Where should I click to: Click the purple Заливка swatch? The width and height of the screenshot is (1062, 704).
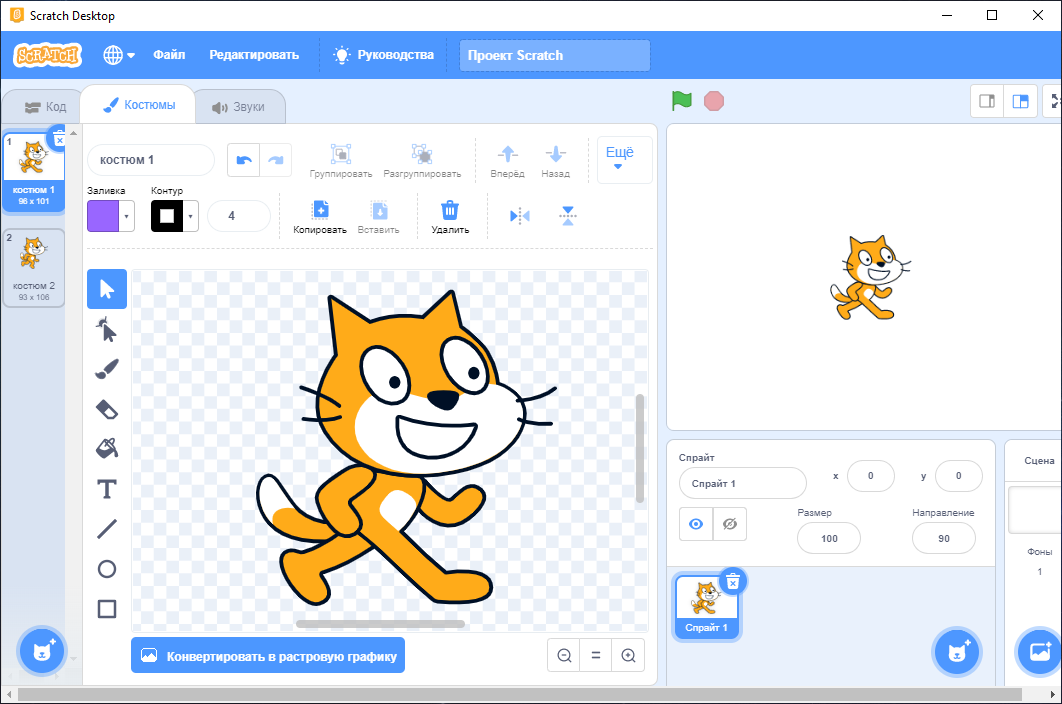coord(103,217)
